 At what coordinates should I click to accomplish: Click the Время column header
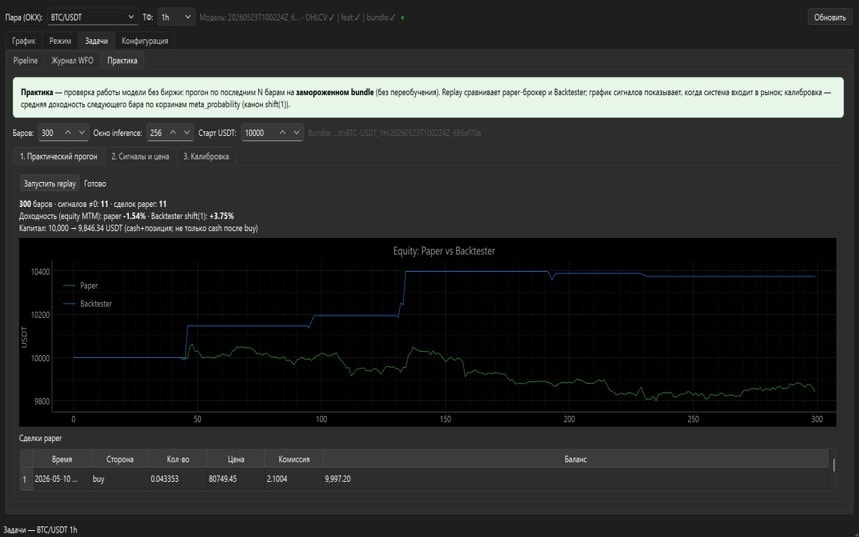click(62, 459)
